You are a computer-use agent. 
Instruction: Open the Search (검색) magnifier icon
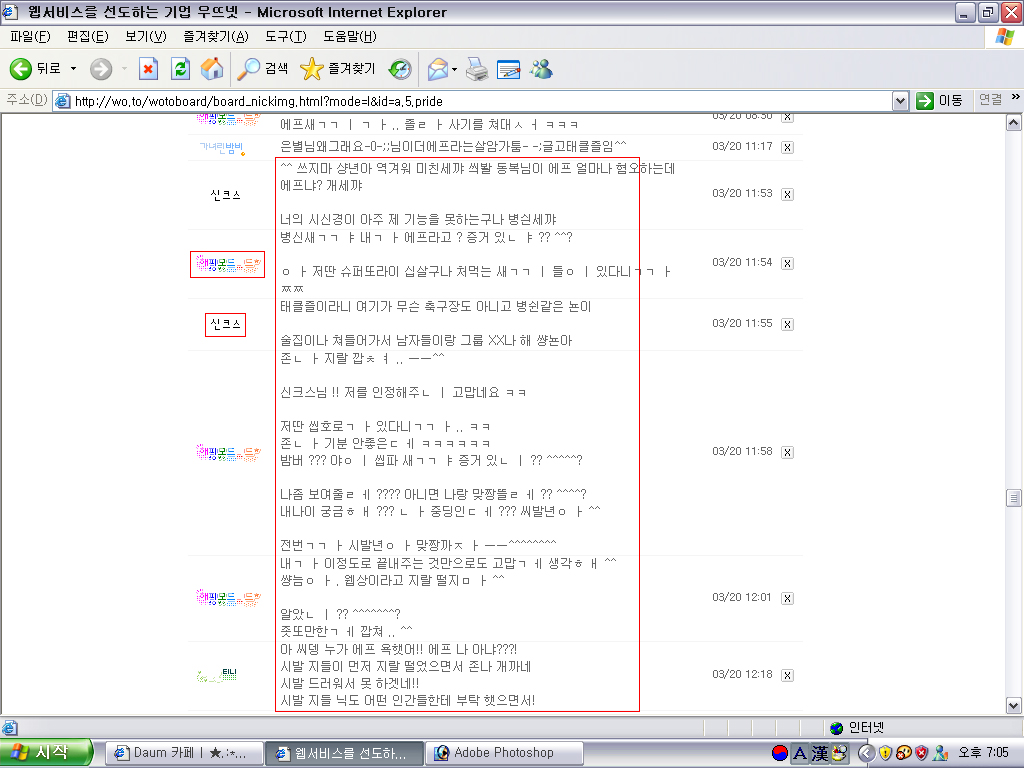point(248,69)
